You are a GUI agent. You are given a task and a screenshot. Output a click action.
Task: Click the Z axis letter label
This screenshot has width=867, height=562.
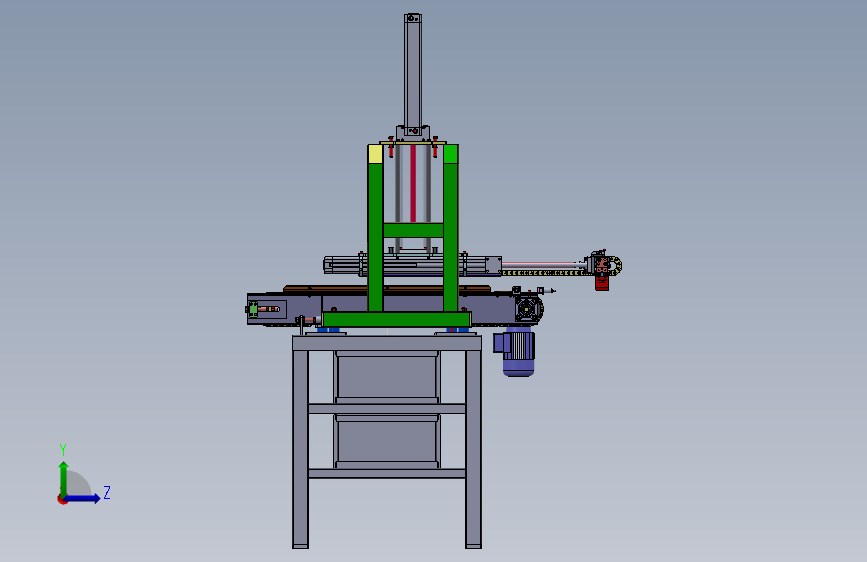(107, 492)
